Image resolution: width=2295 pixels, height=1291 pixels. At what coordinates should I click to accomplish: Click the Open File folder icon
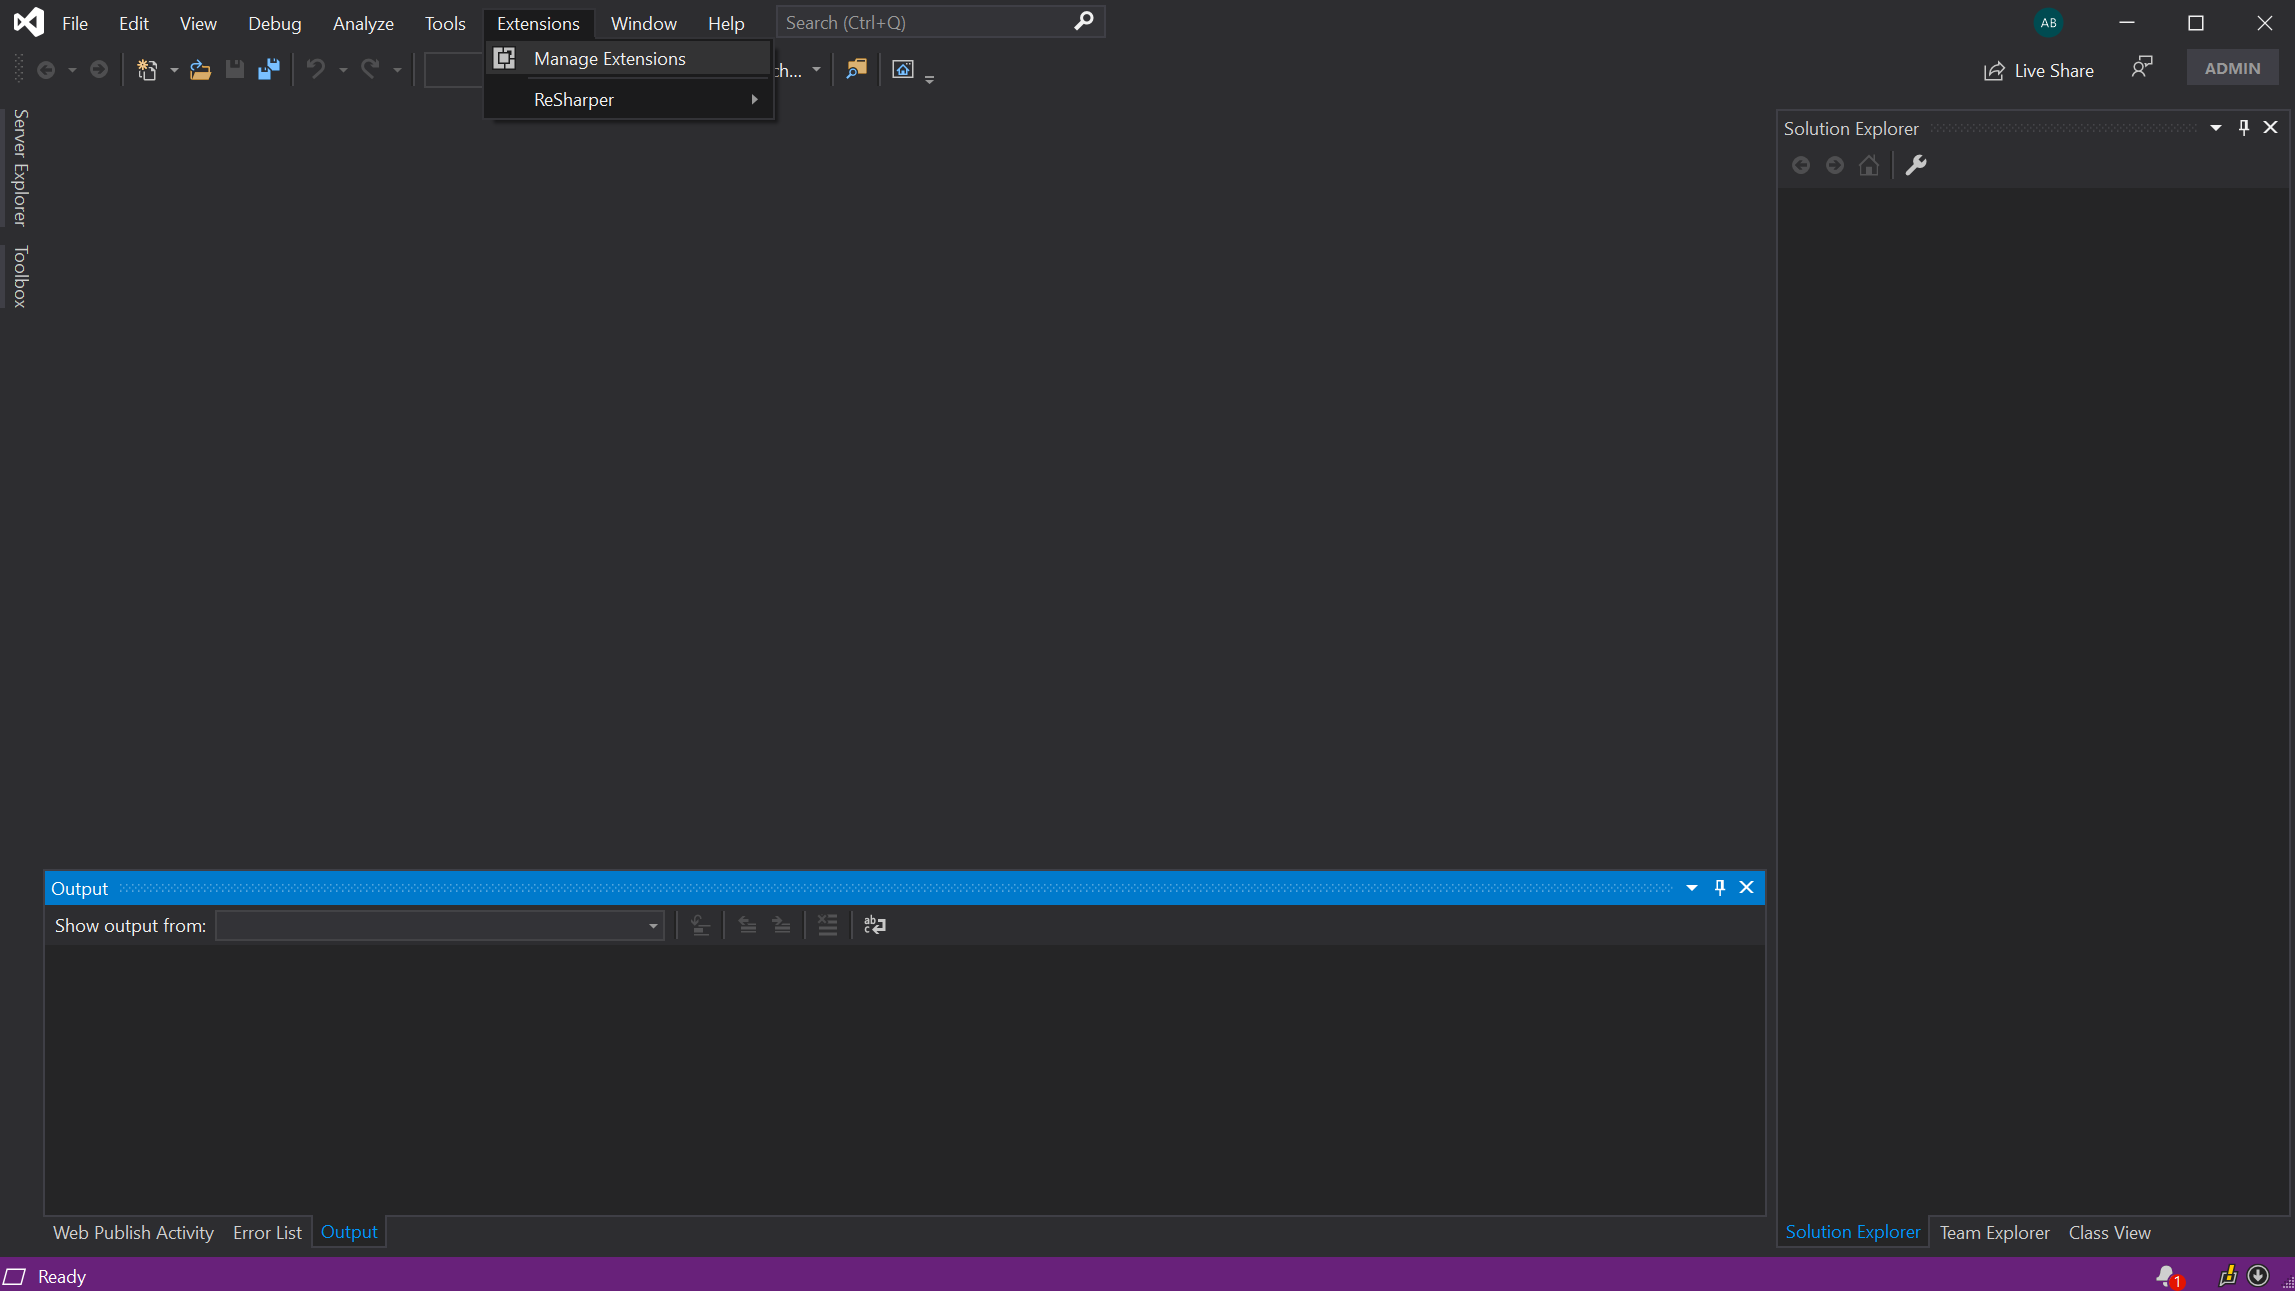pyautogui.click(x=200, y=69)
